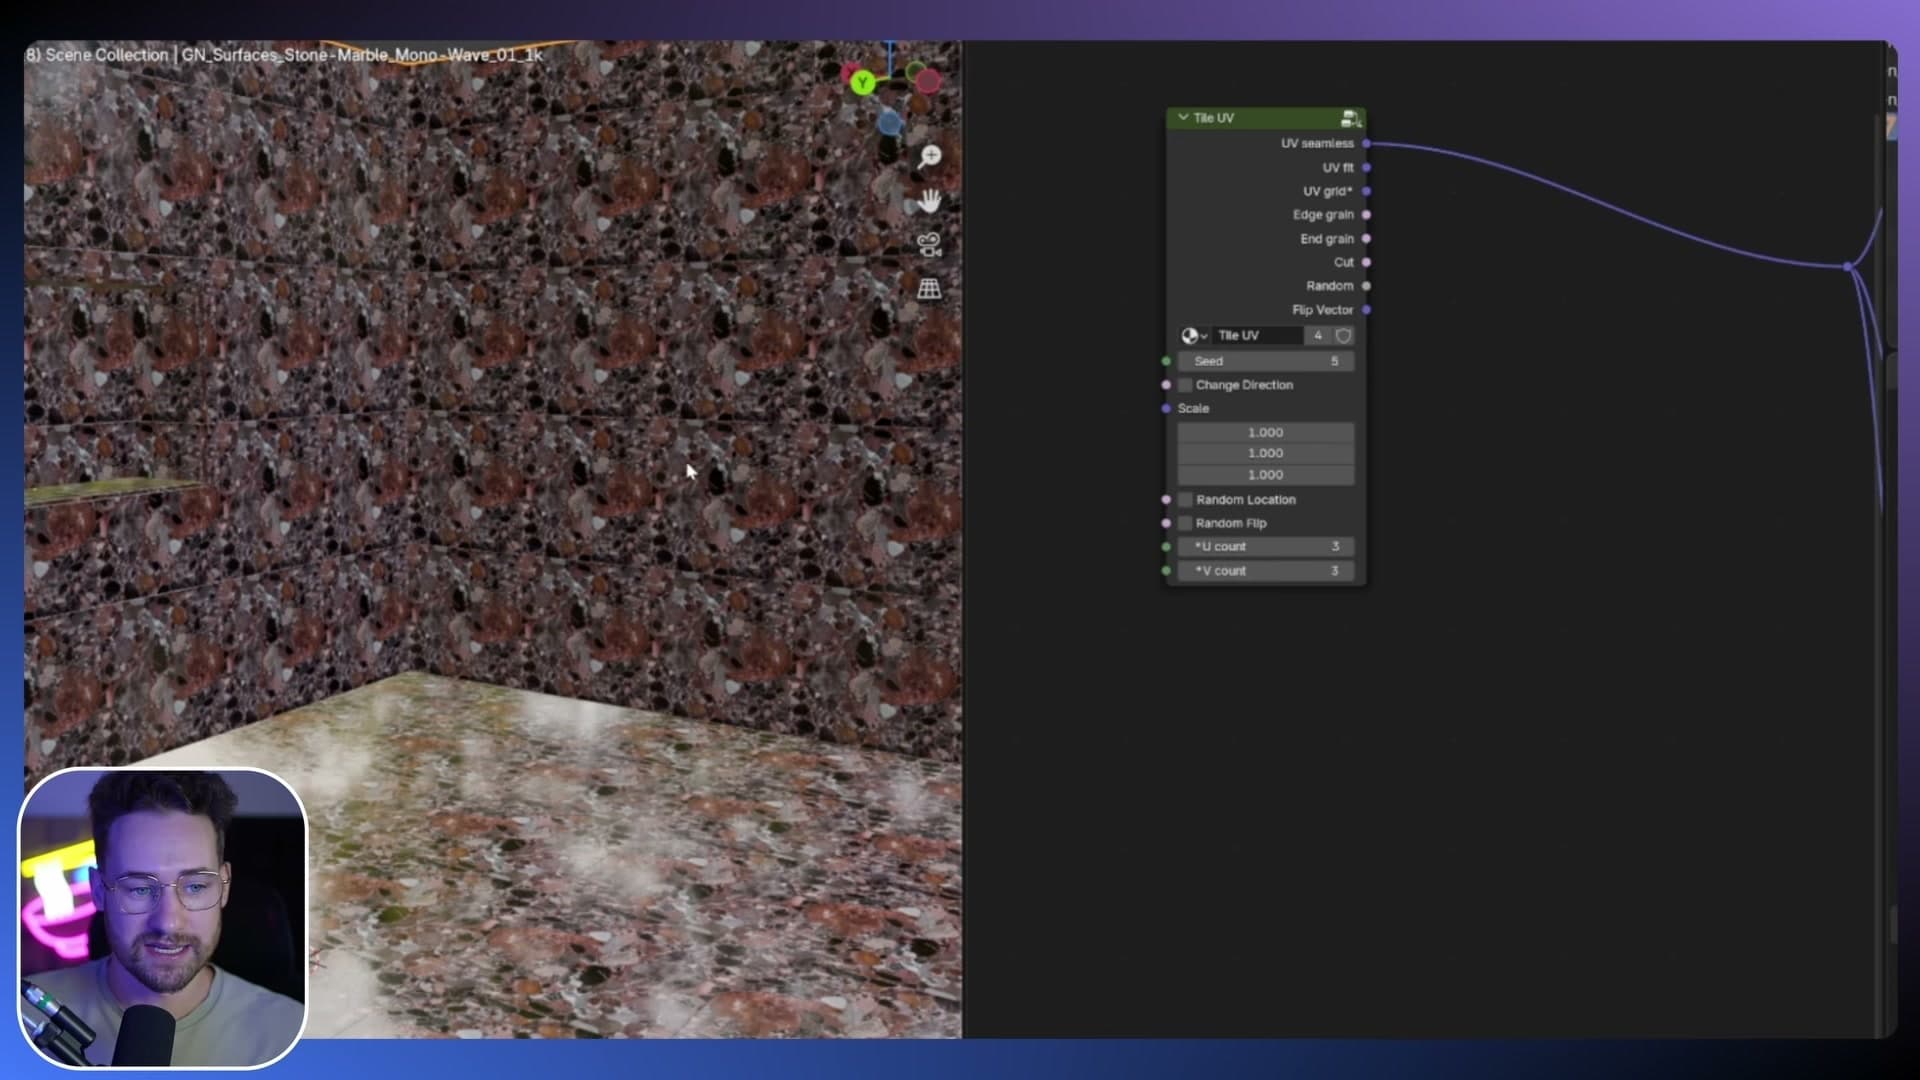Click the user count 4 button
The image size is (1920, 1080).
coord(1318,336)
